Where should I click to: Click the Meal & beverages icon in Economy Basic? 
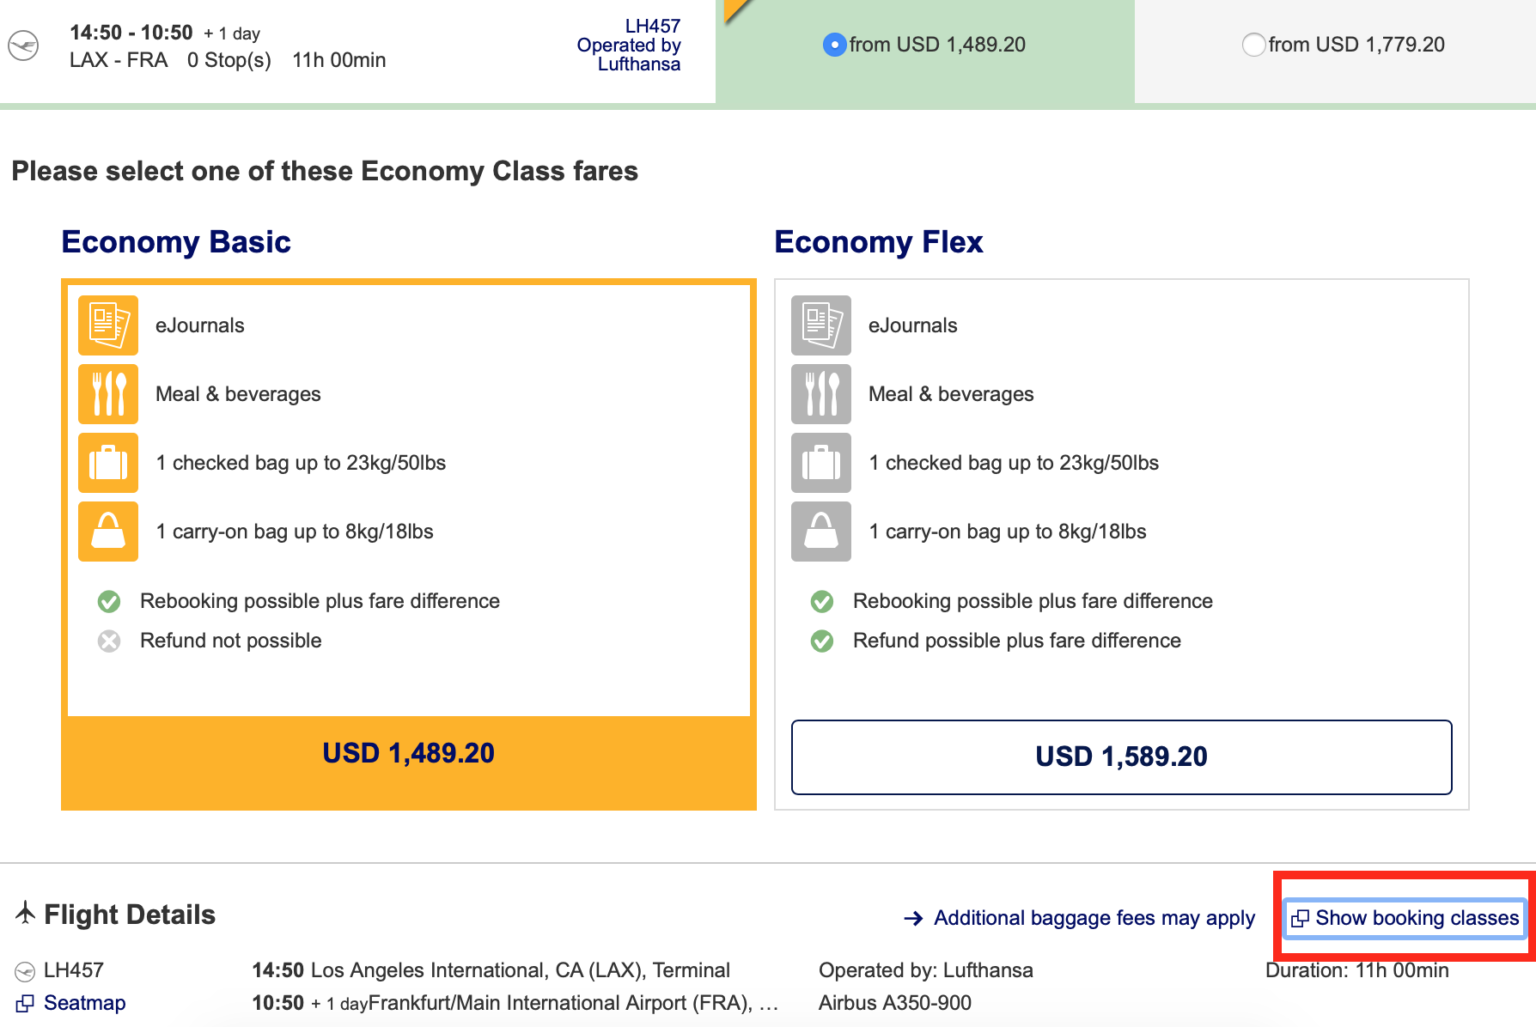(x=108, y=394)
